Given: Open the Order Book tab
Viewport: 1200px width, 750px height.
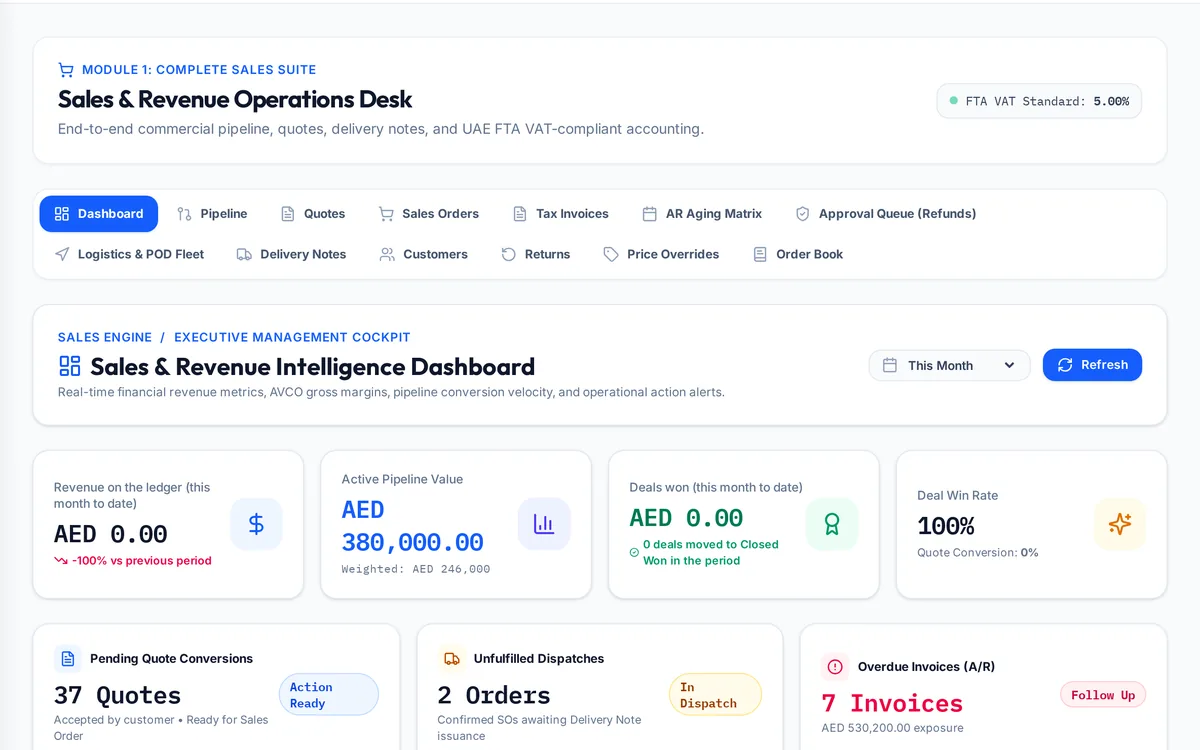Looking at the screenshot, I should (798, 254).
